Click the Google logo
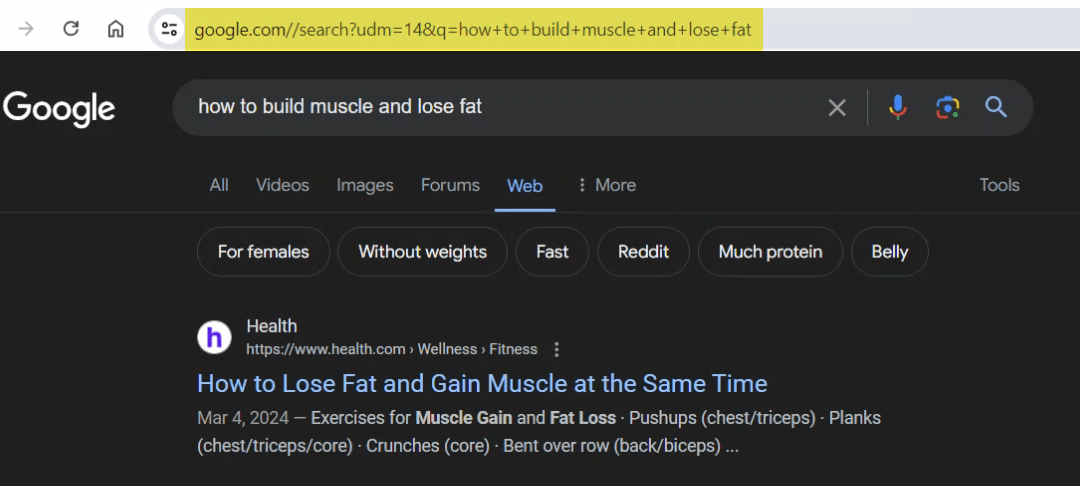 click(59, 108)
